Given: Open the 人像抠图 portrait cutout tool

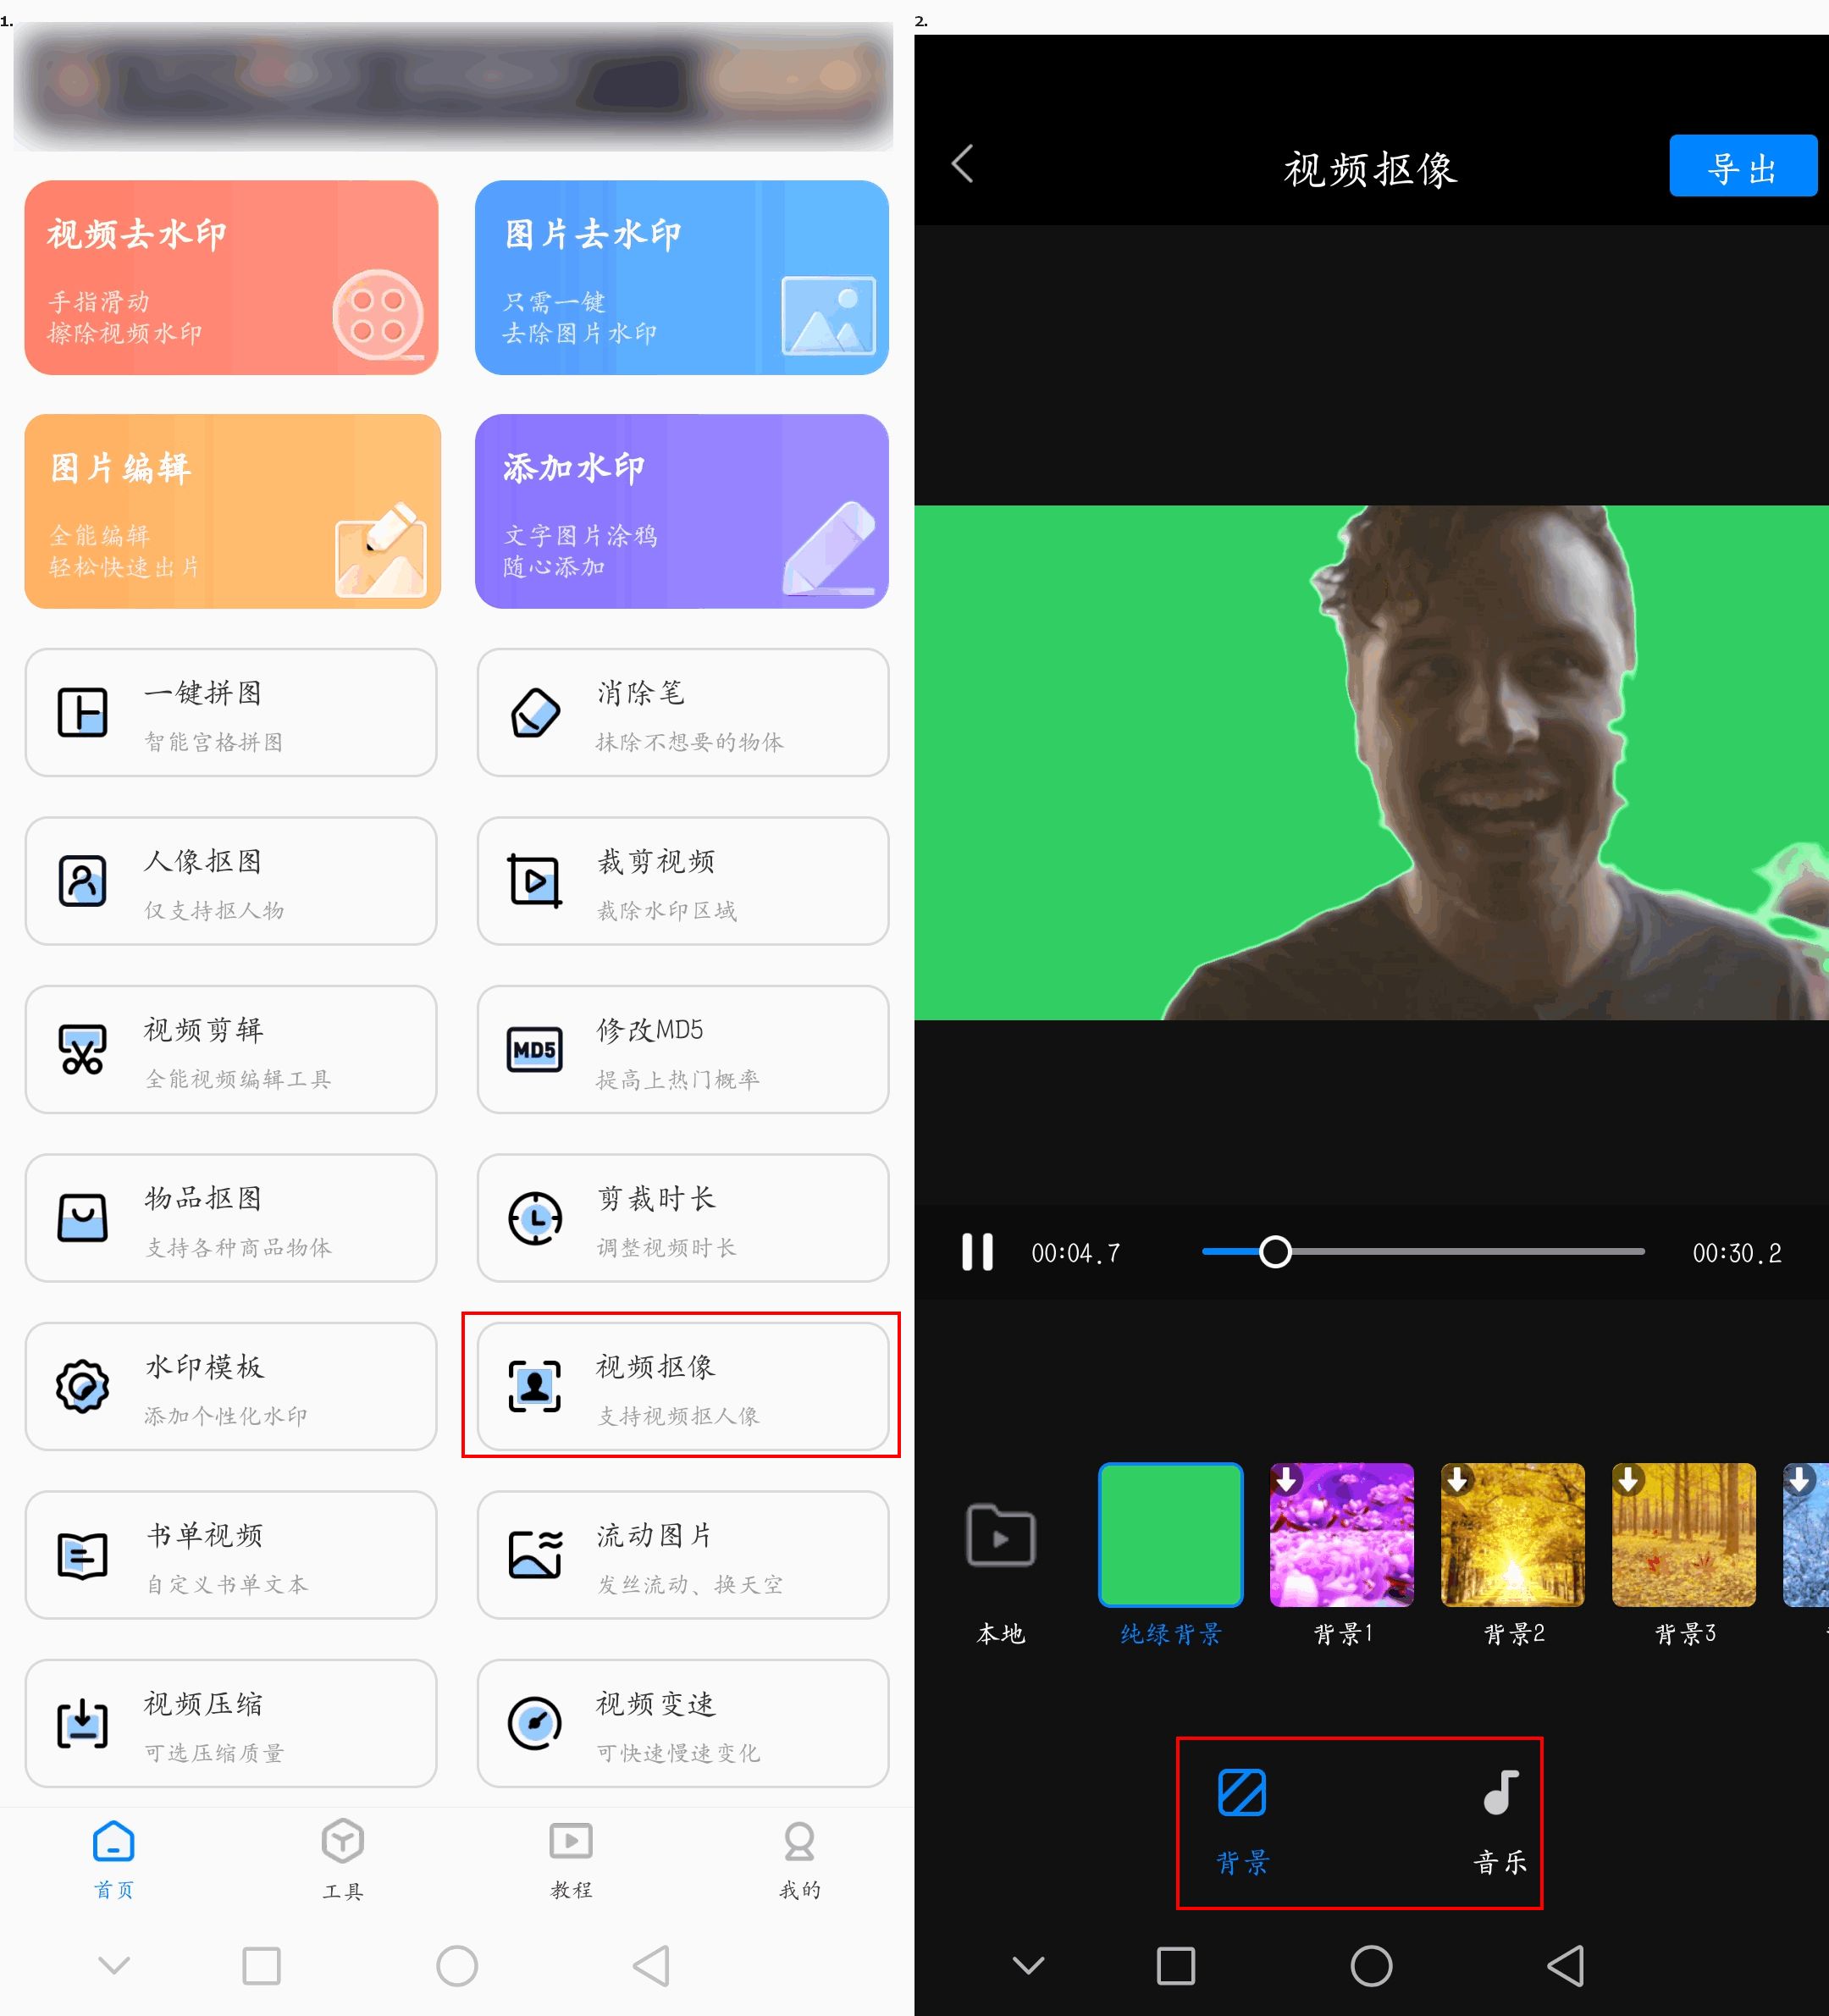Looking at the screenshot, I should coord(231,881).
